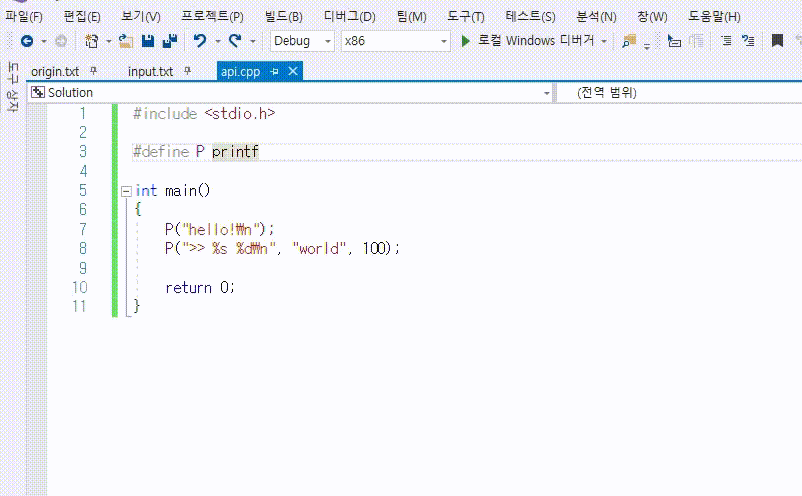This screenshot has height=496, width=802.
Task: Open the 편집(E) menu
Action: [82, 16]
